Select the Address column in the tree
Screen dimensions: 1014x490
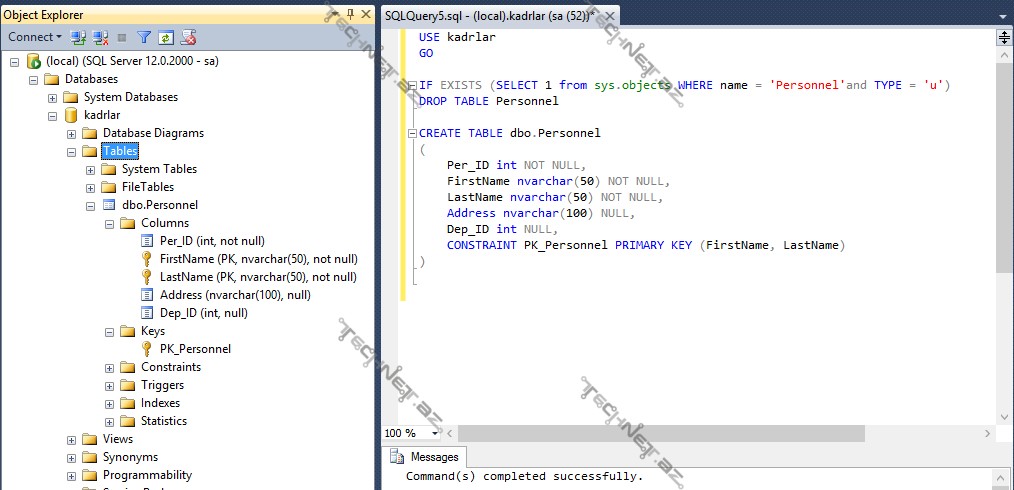coord(234,295)
